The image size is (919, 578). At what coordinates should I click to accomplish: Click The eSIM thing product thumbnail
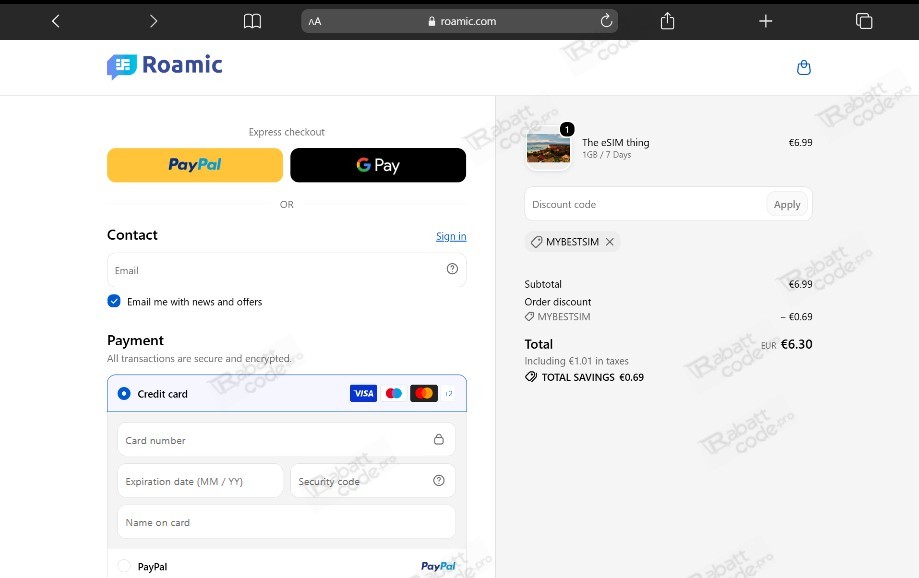point(548,148)
